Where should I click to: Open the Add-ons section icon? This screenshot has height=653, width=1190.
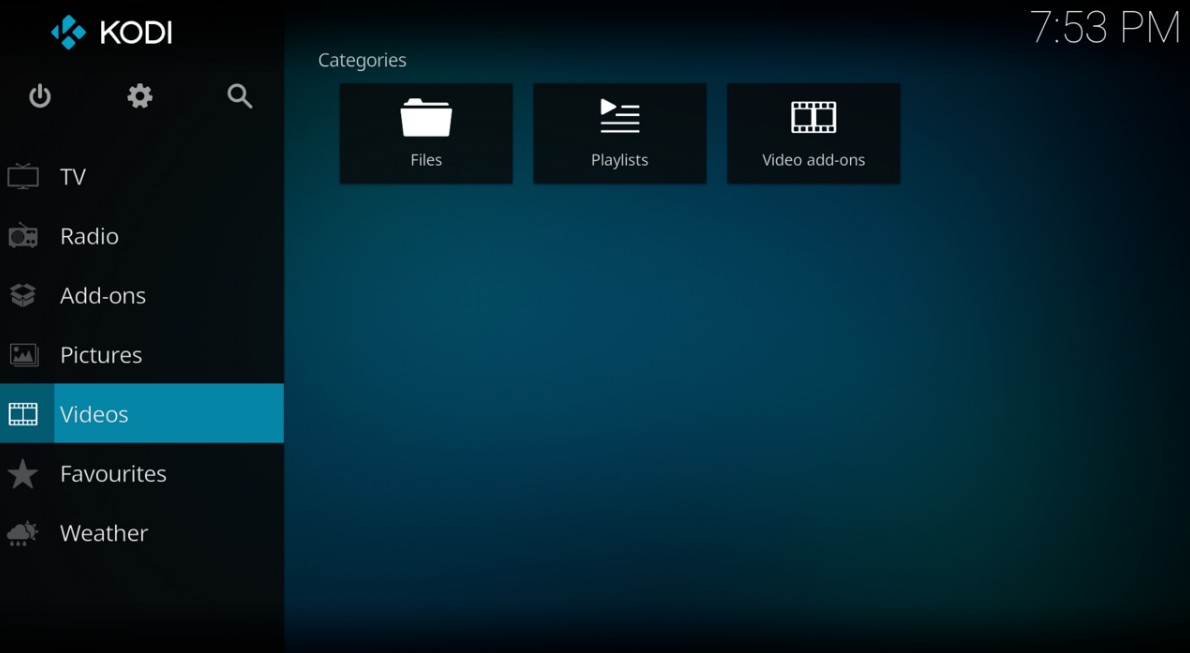point(24,295)
